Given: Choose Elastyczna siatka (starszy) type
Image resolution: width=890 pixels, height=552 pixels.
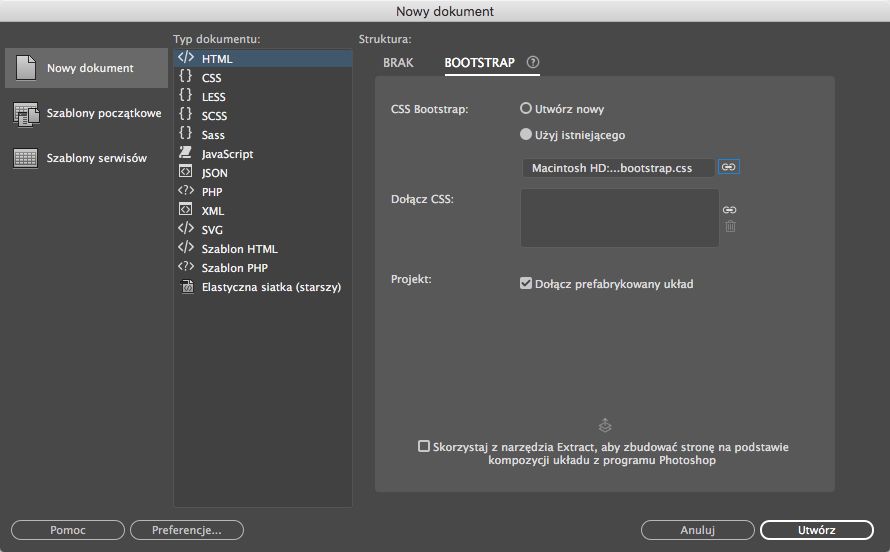Looking at the screenshot, I should coord(263,286).
